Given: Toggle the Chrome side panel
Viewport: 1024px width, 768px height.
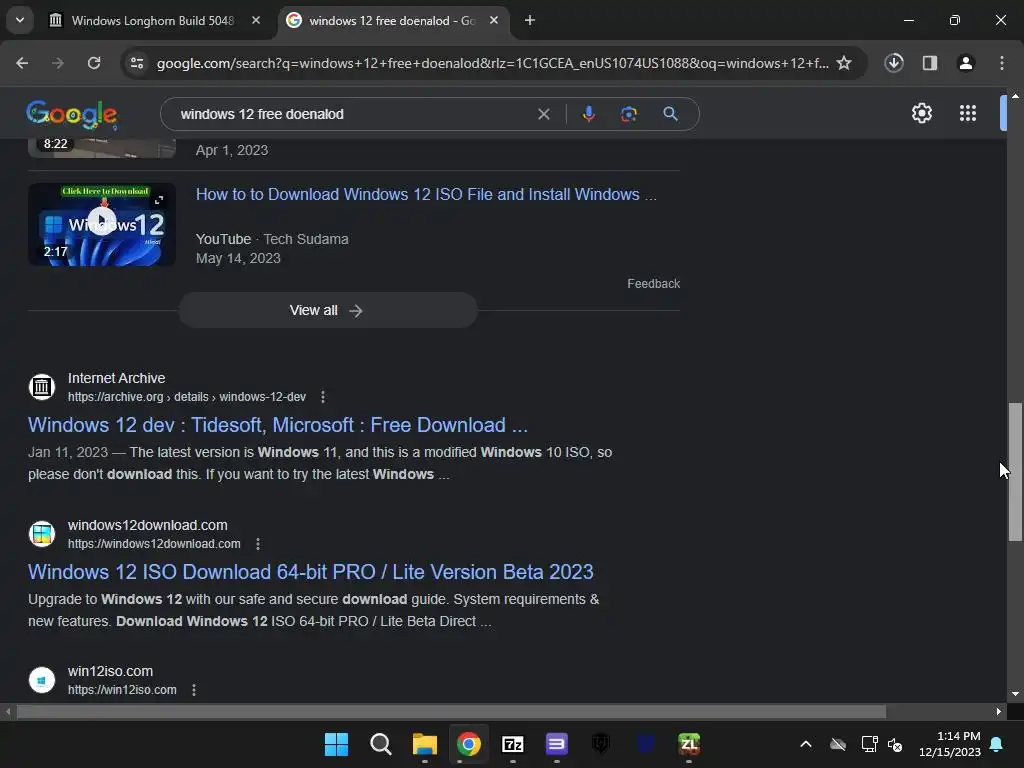Looking at the screenshot, I should [930, 63].
